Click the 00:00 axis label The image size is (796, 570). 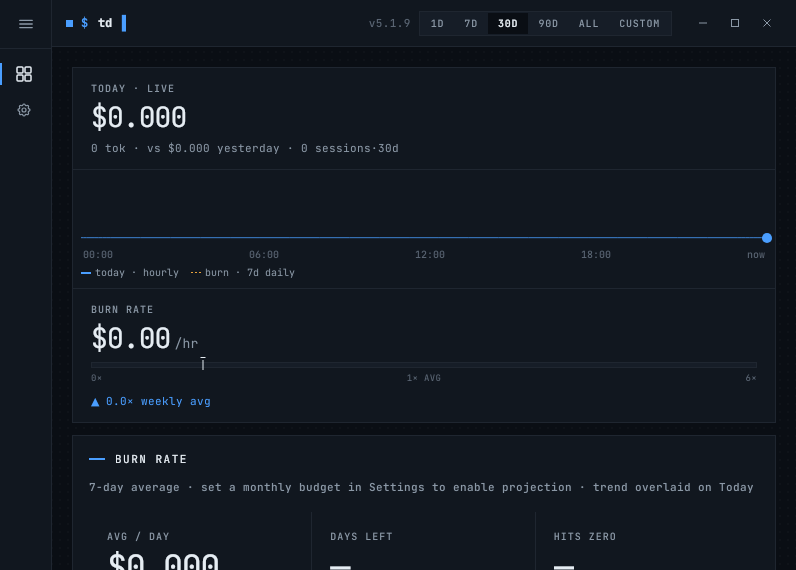click(x=98, y=255)
